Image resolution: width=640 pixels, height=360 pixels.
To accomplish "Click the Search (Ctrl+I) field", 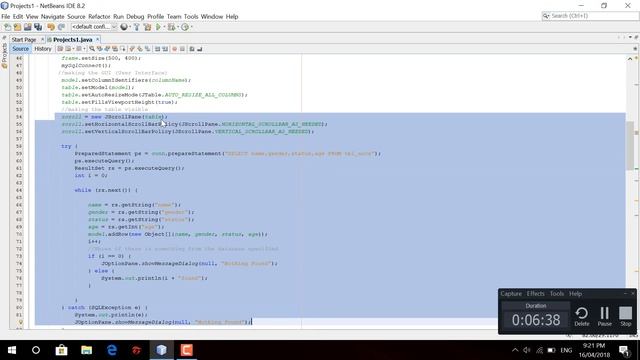I will click(590, 16).
